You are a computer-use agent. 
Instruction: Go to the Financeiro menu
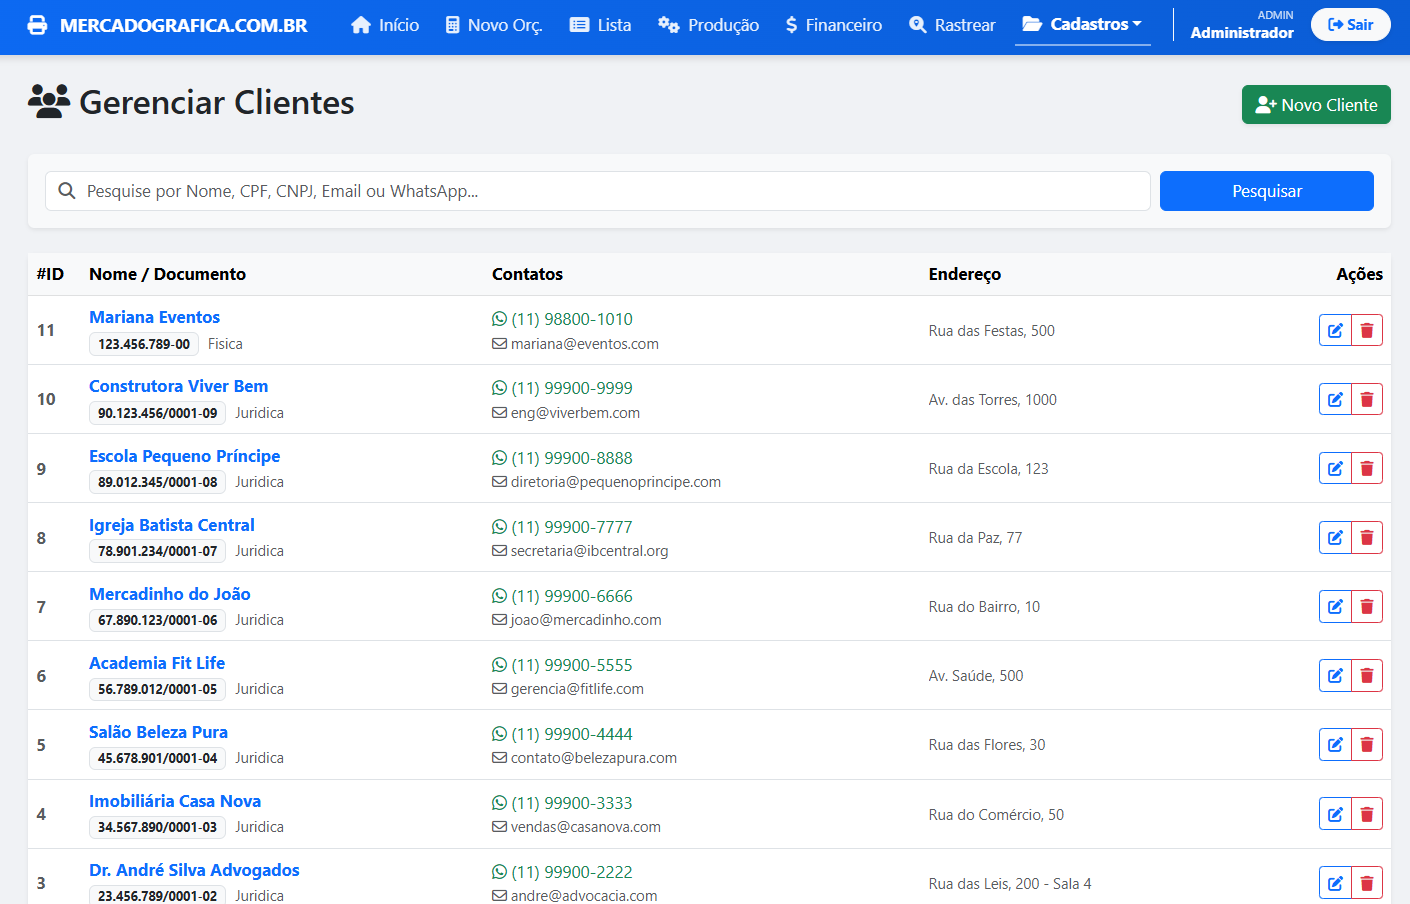click(x=833, y=25)
